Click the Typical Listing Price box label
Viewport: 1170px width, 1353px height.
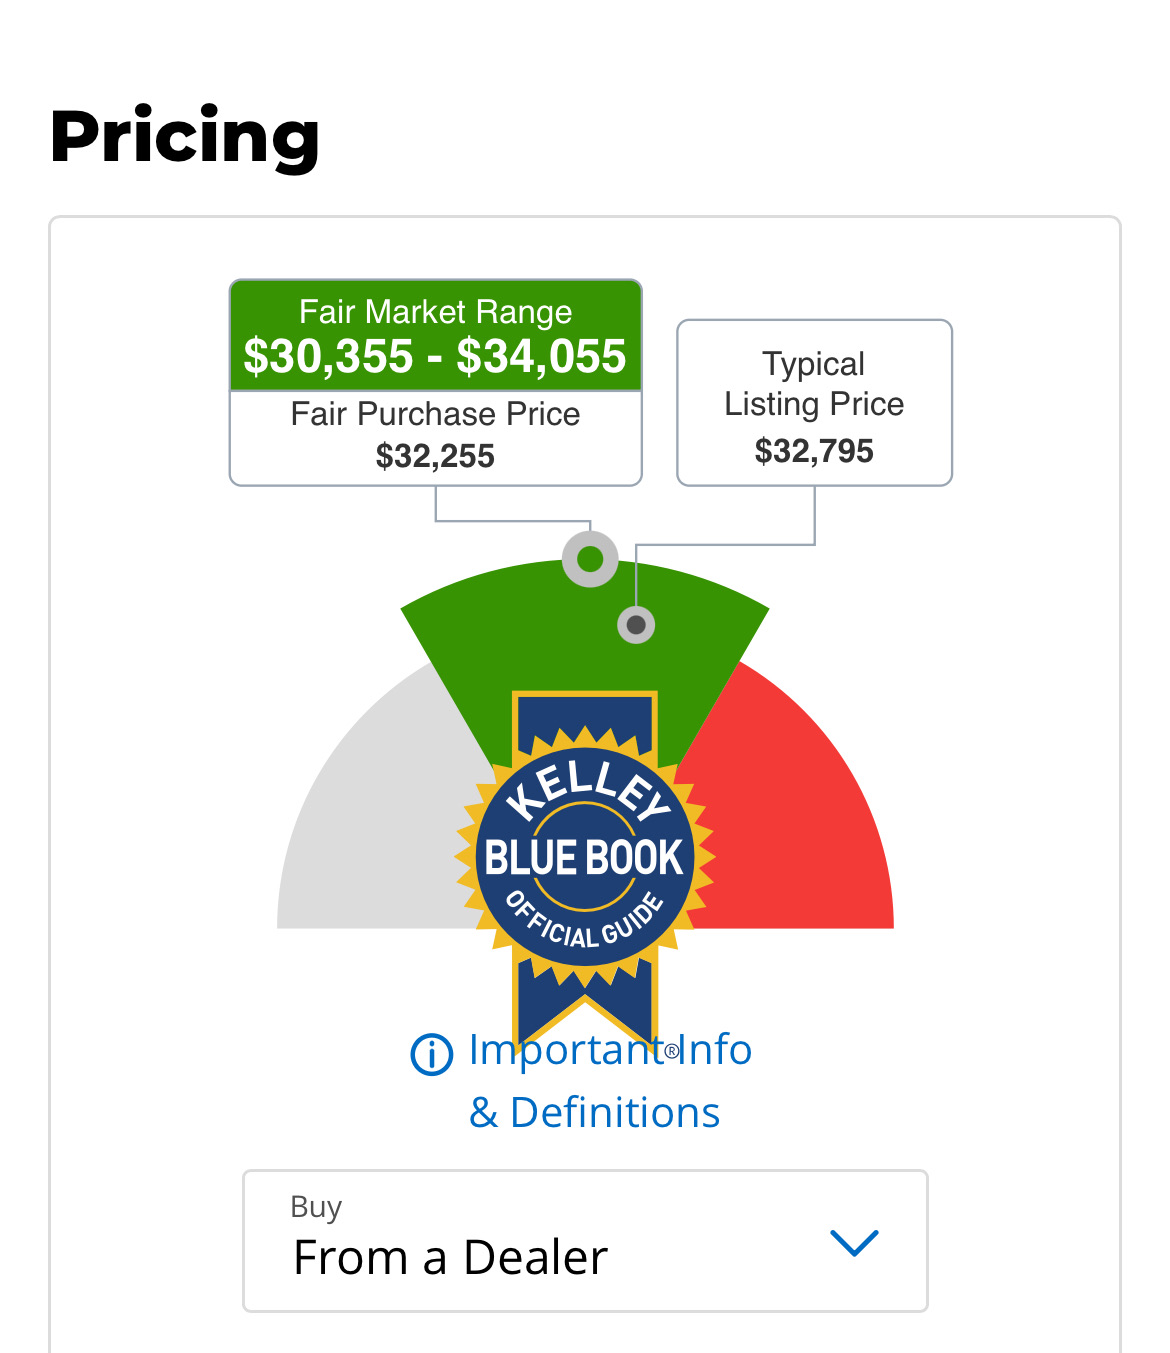point(814,384)
